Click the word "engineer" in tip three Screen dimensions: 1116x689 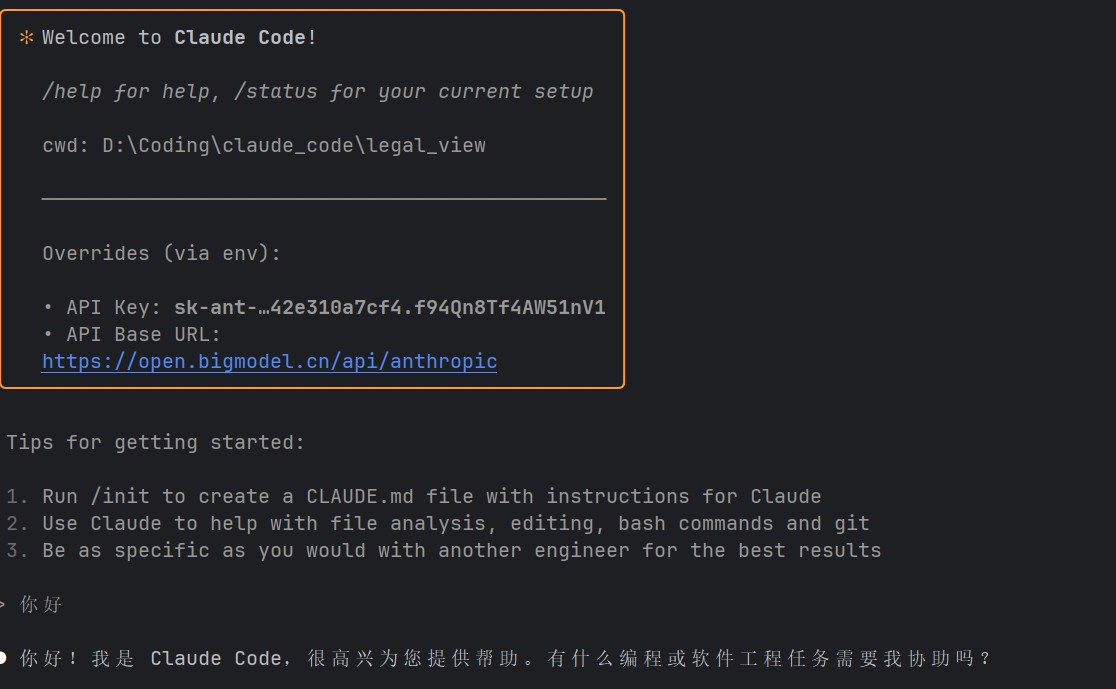point(581,551)
